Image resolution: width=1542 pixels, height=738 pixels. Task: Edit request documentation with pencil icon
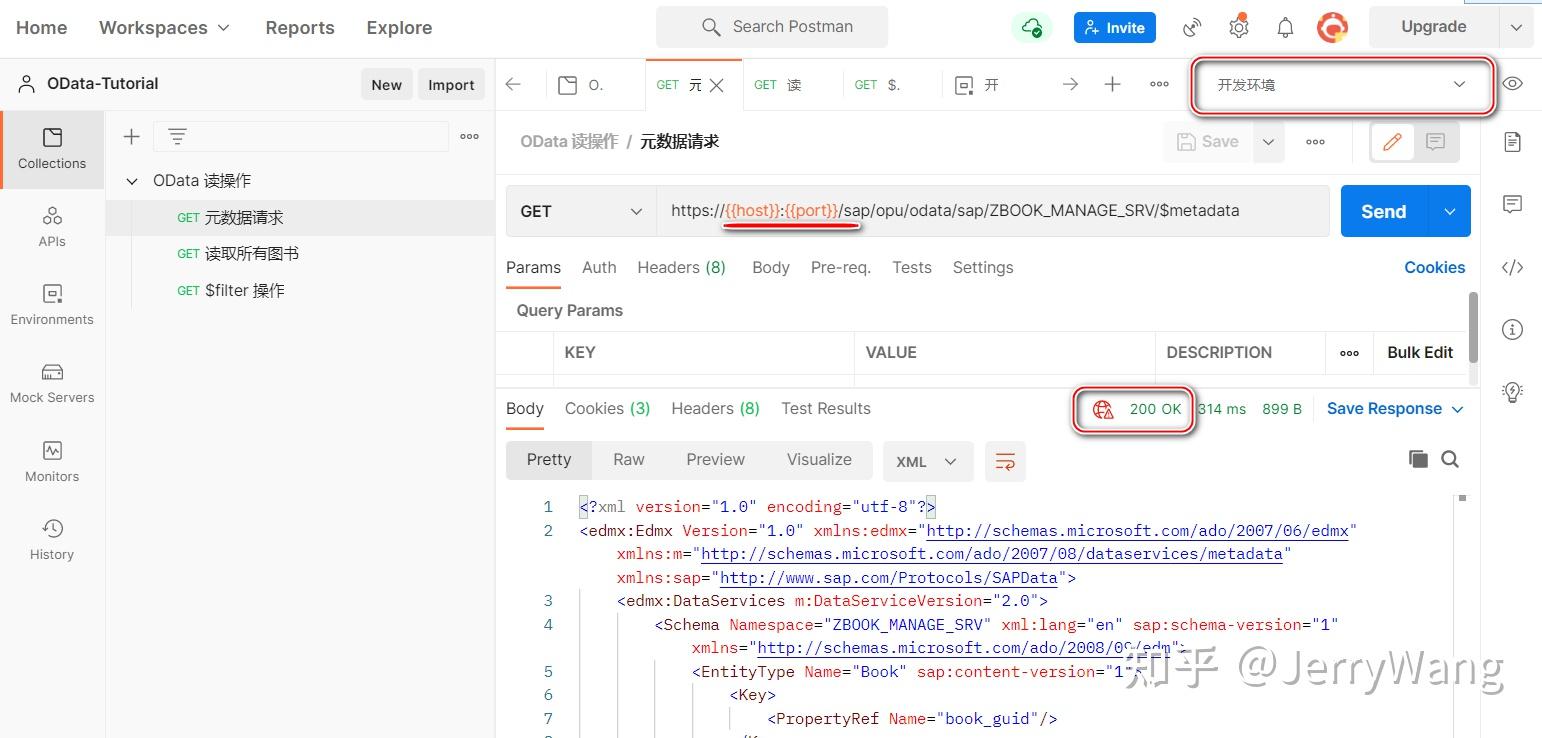point(1392,141)
